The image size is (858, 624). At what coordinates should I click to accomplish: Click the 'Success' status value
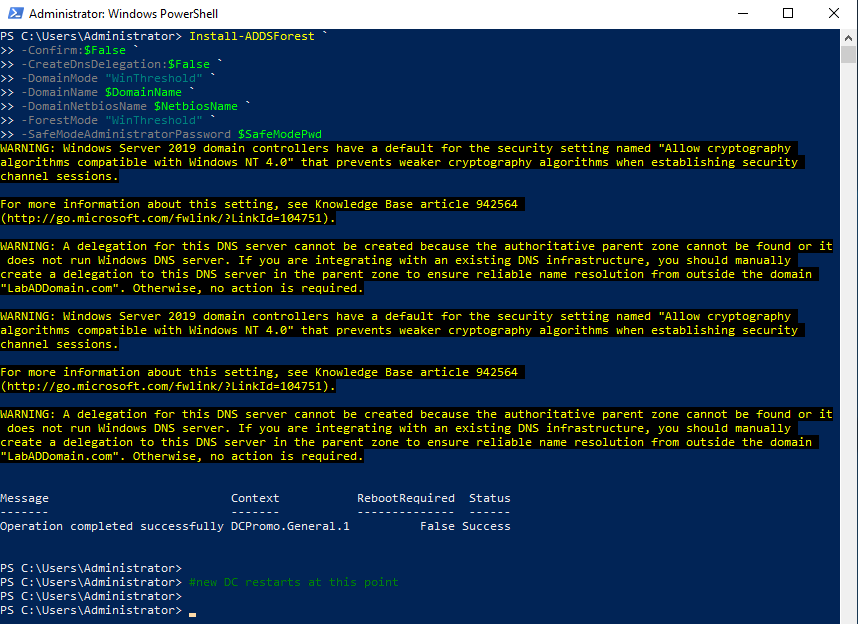[x=486, y=526]
